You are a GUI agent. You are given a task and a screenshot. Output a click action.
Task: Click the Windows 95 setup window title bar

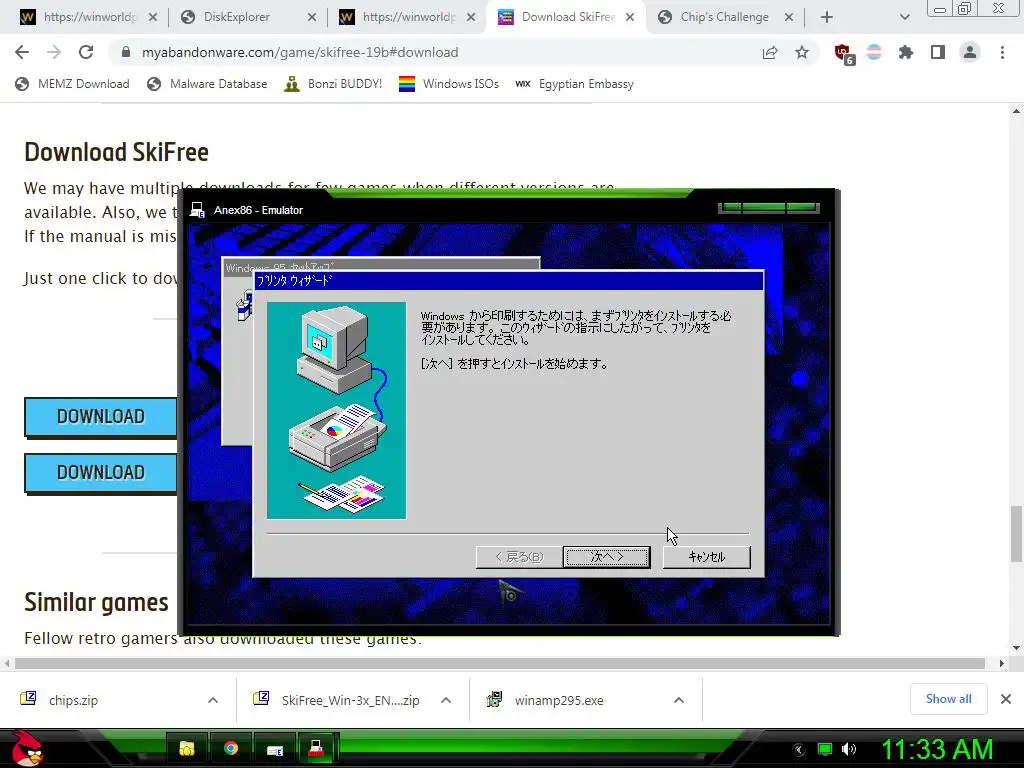coord(381,266)
